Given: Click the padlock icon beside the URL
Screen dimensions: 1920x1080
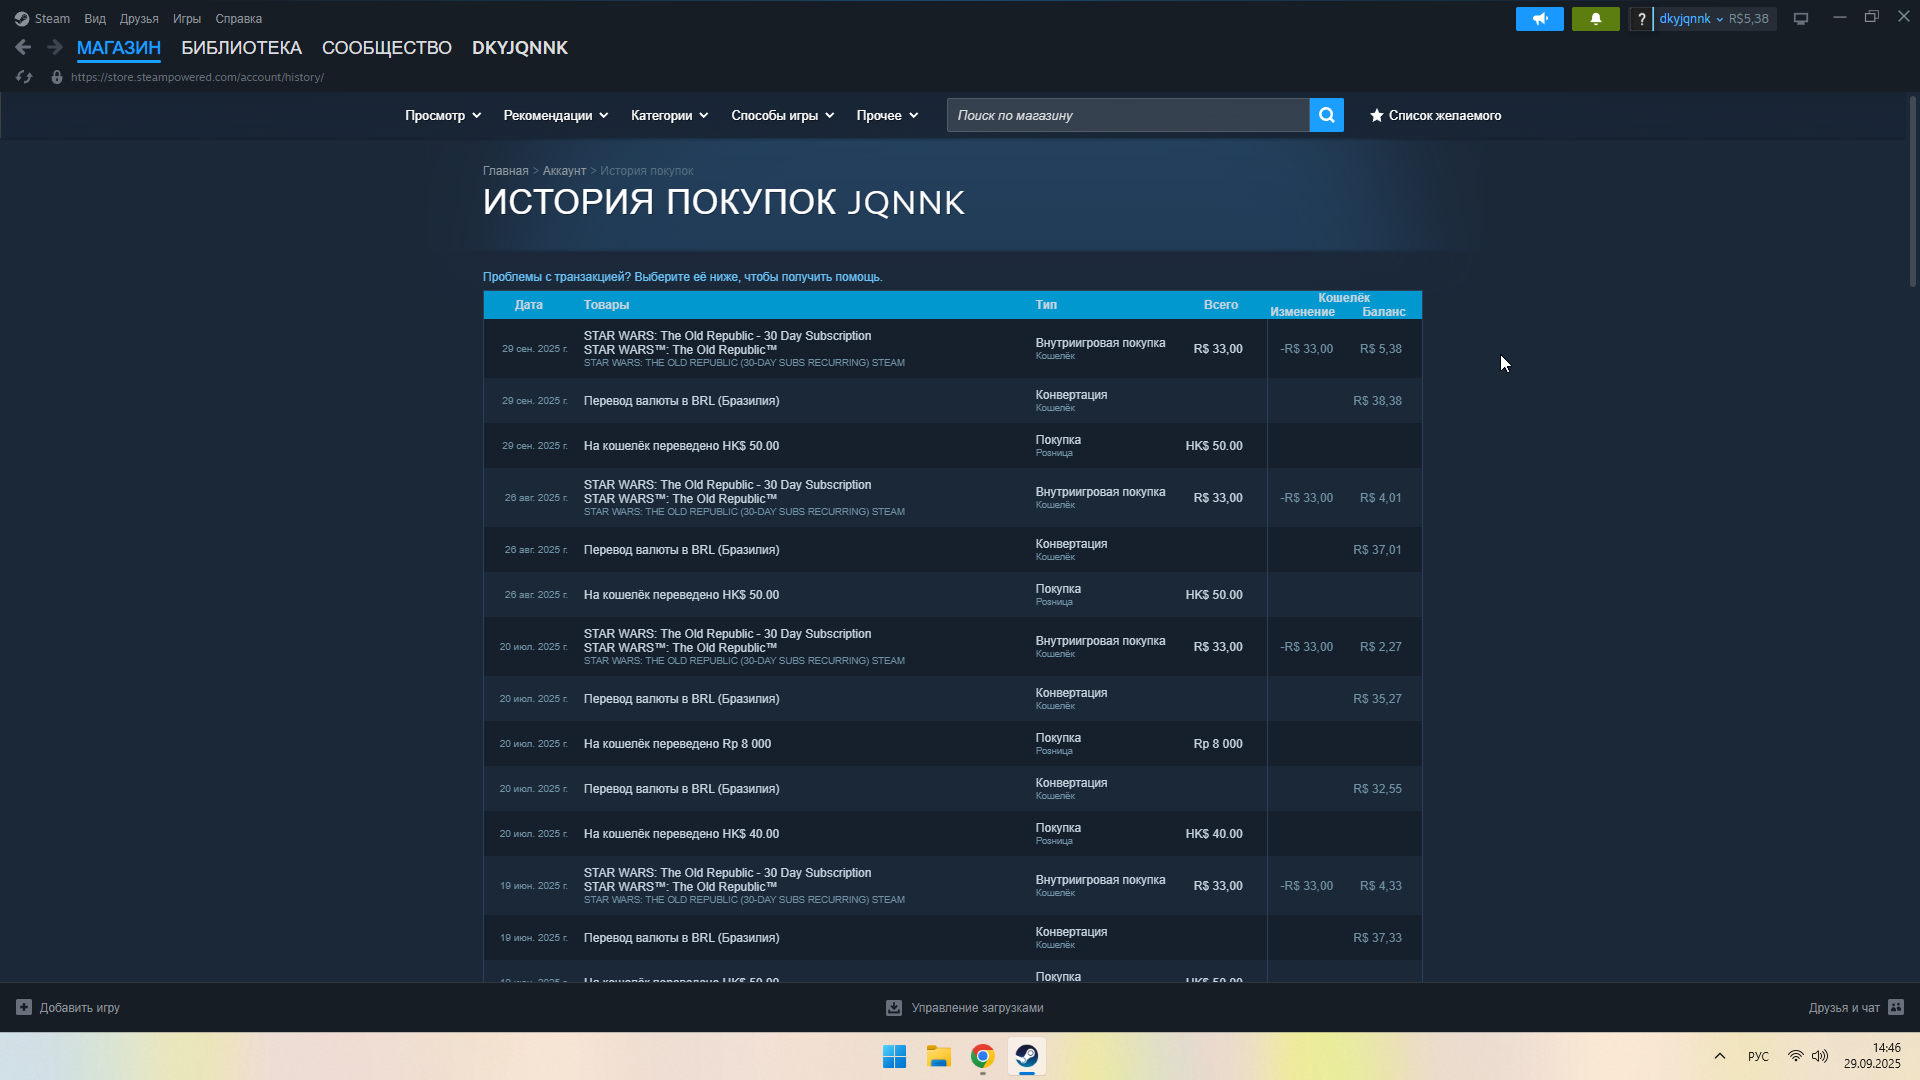Looking at the screenshot, I should [57, 77].
